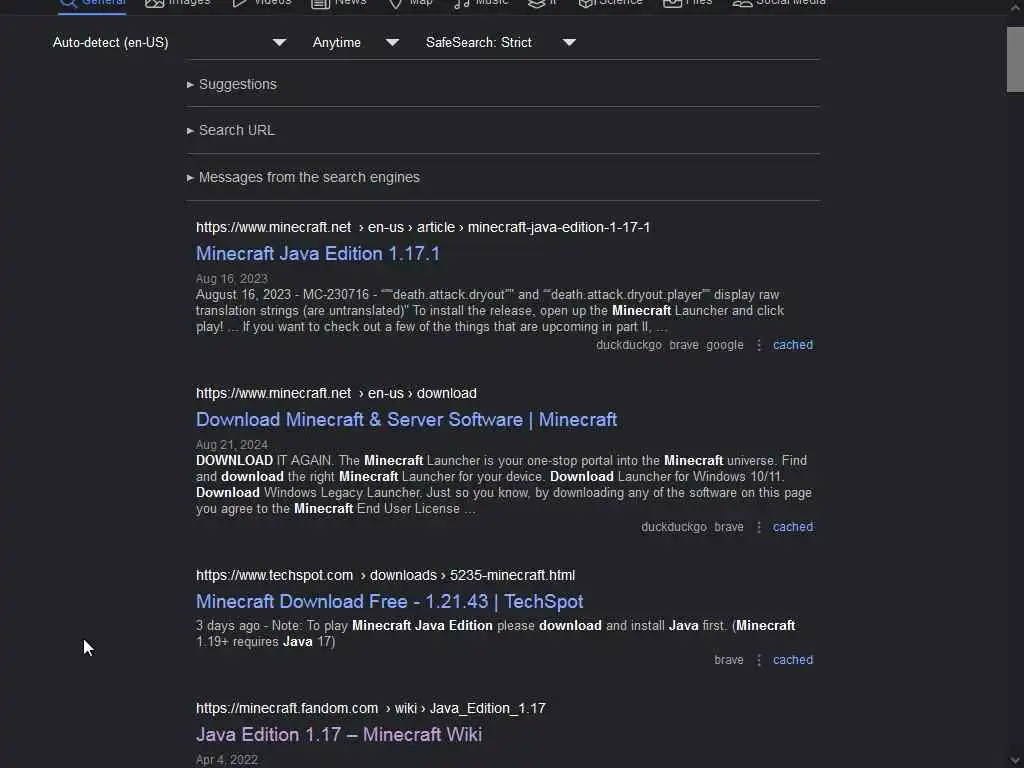Open Java Edition 1.17 – Minecraft Wiki result
Screen dimensions: 1024x768
[339, 734]
